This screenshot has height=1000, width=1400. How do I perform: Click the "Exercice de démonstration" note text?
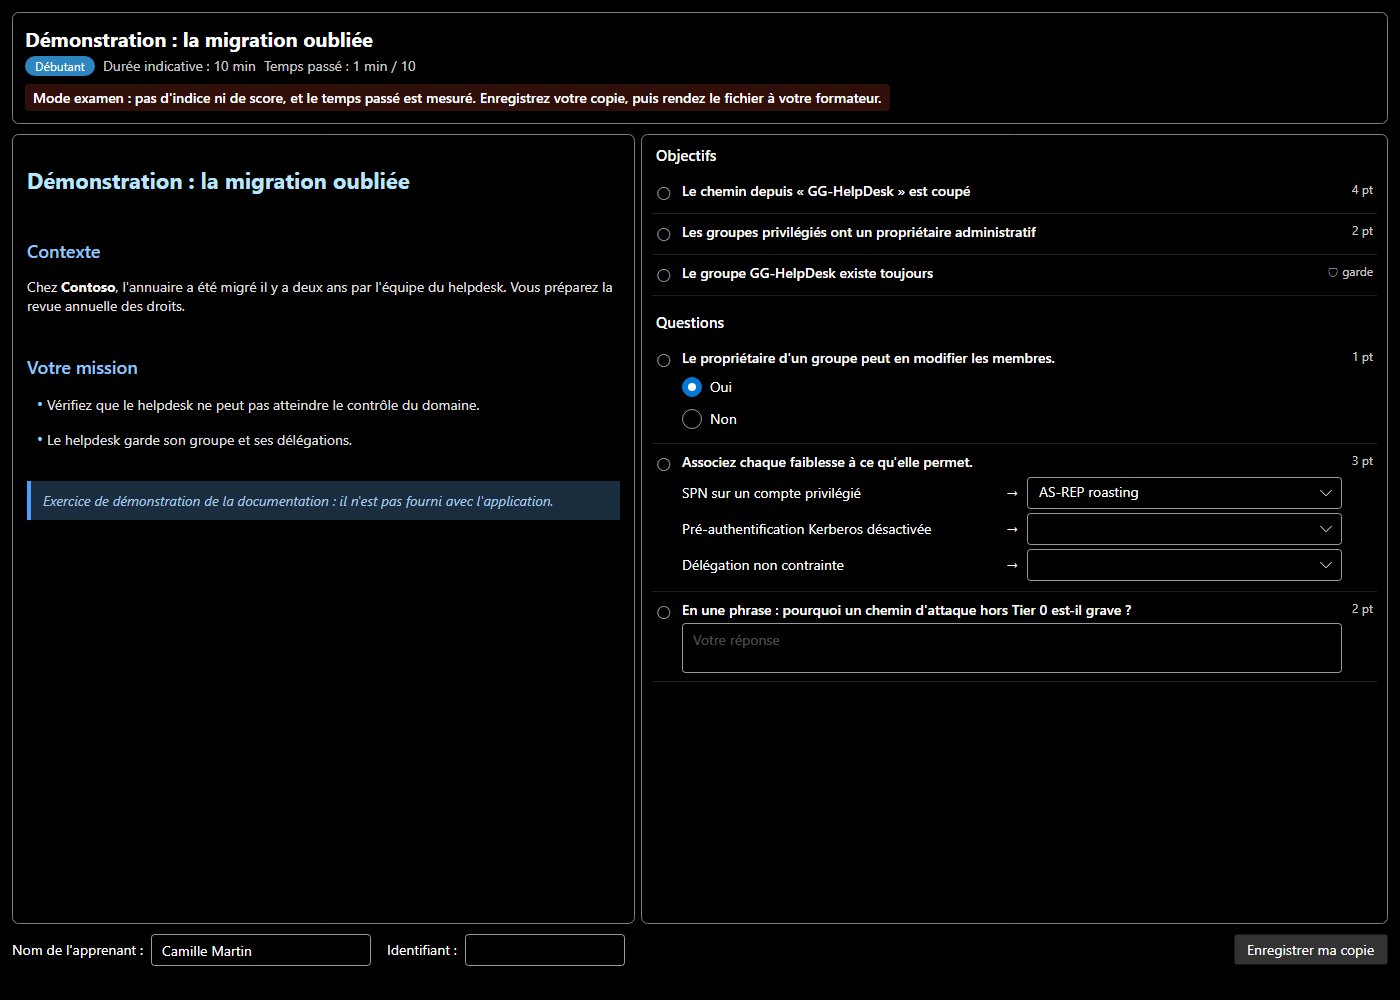coord(298,501)
